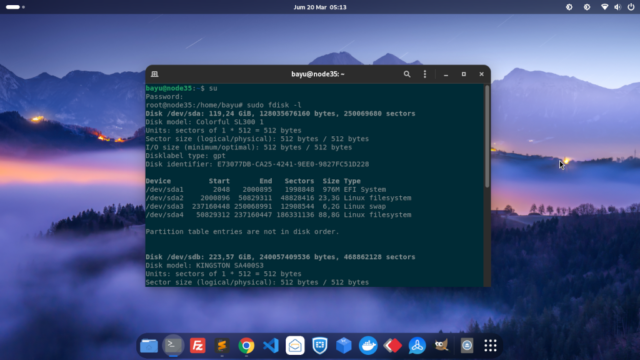640x360 pixels.
Task: Click 'Partition table entries are not in disk order' text
Action: click(x=242, y=231)
